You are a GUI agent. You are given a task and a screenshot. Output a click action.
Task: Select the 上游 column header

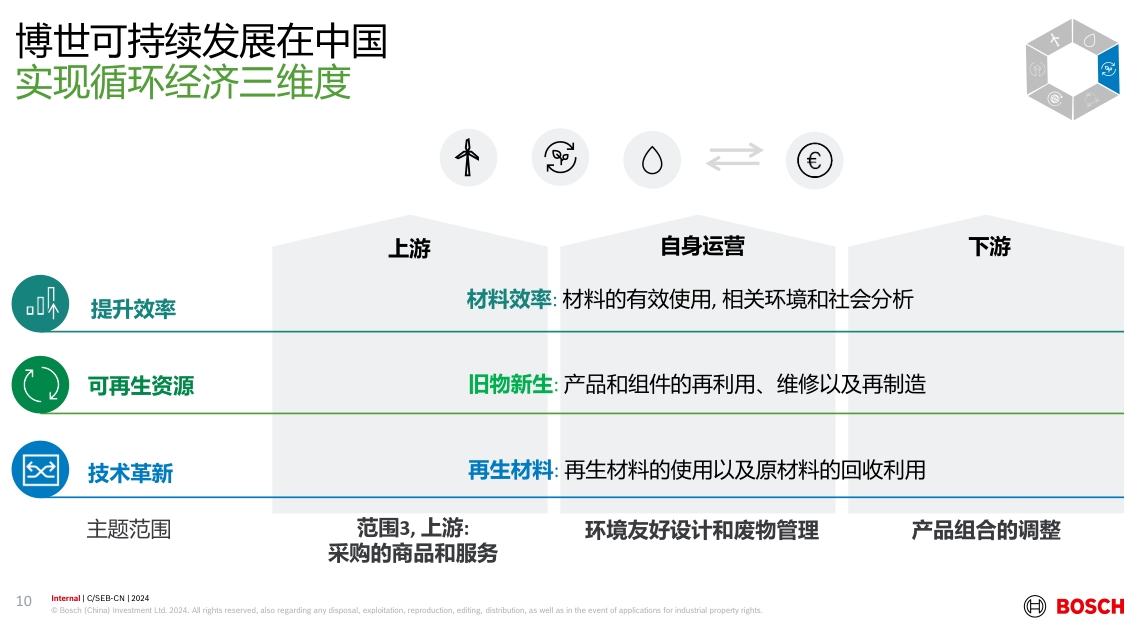click(409, 248)
